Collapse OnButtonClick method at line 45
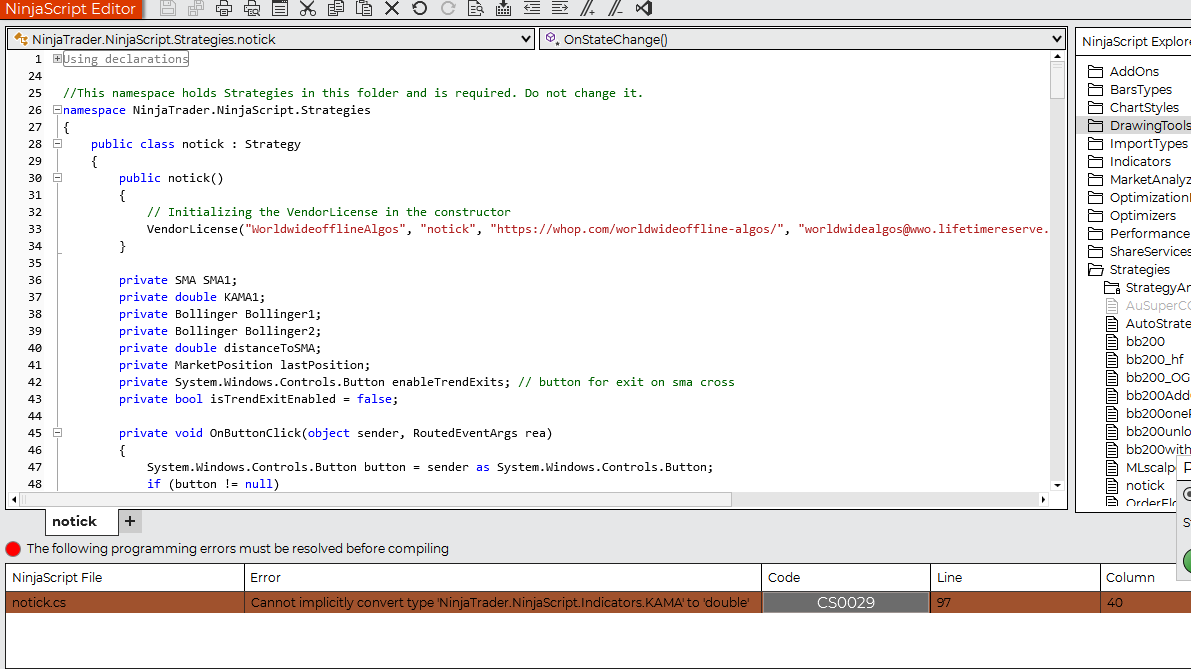The height and width of the screenshot is (669, 1191). (57, 433)
